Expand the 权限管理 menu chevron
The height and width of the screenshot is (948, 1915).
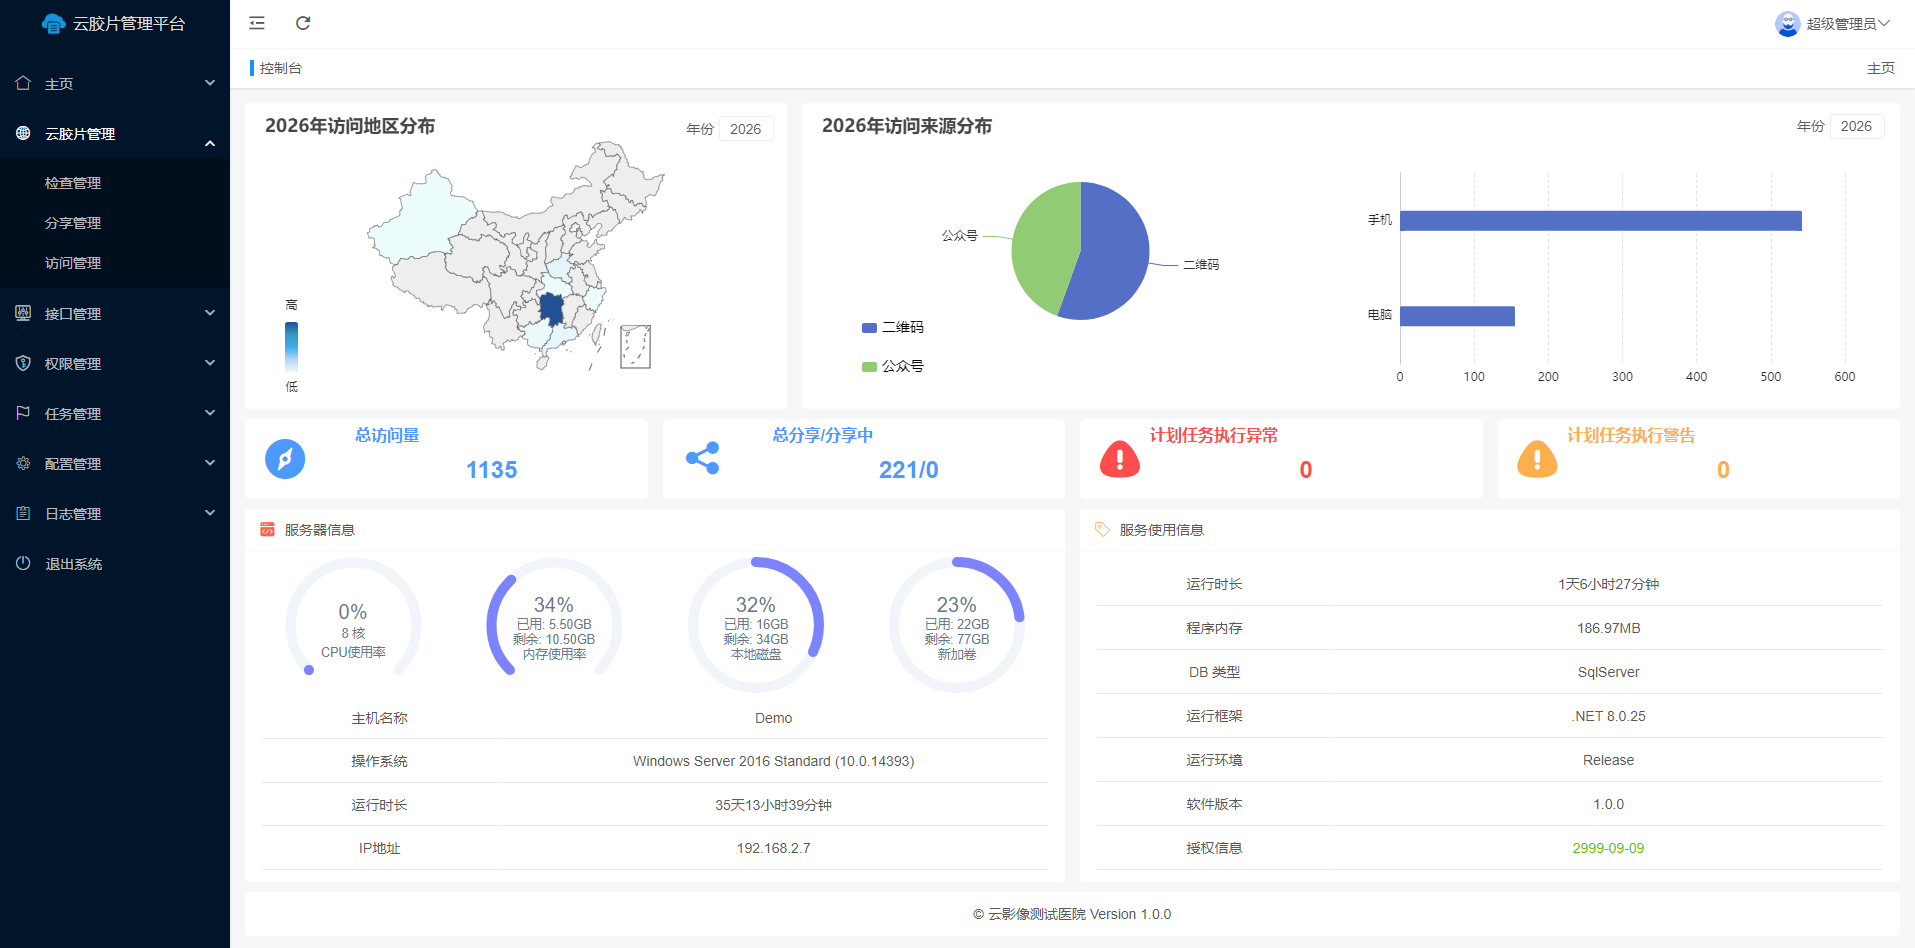210,363
